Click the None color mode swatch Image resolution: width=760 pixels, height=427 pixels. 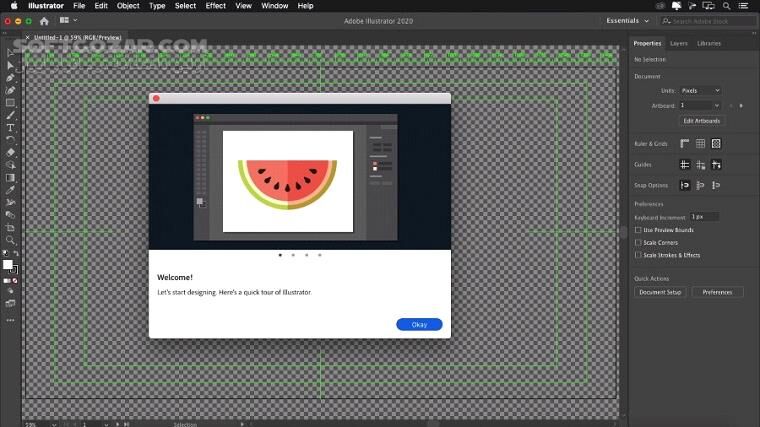[16, 281]
